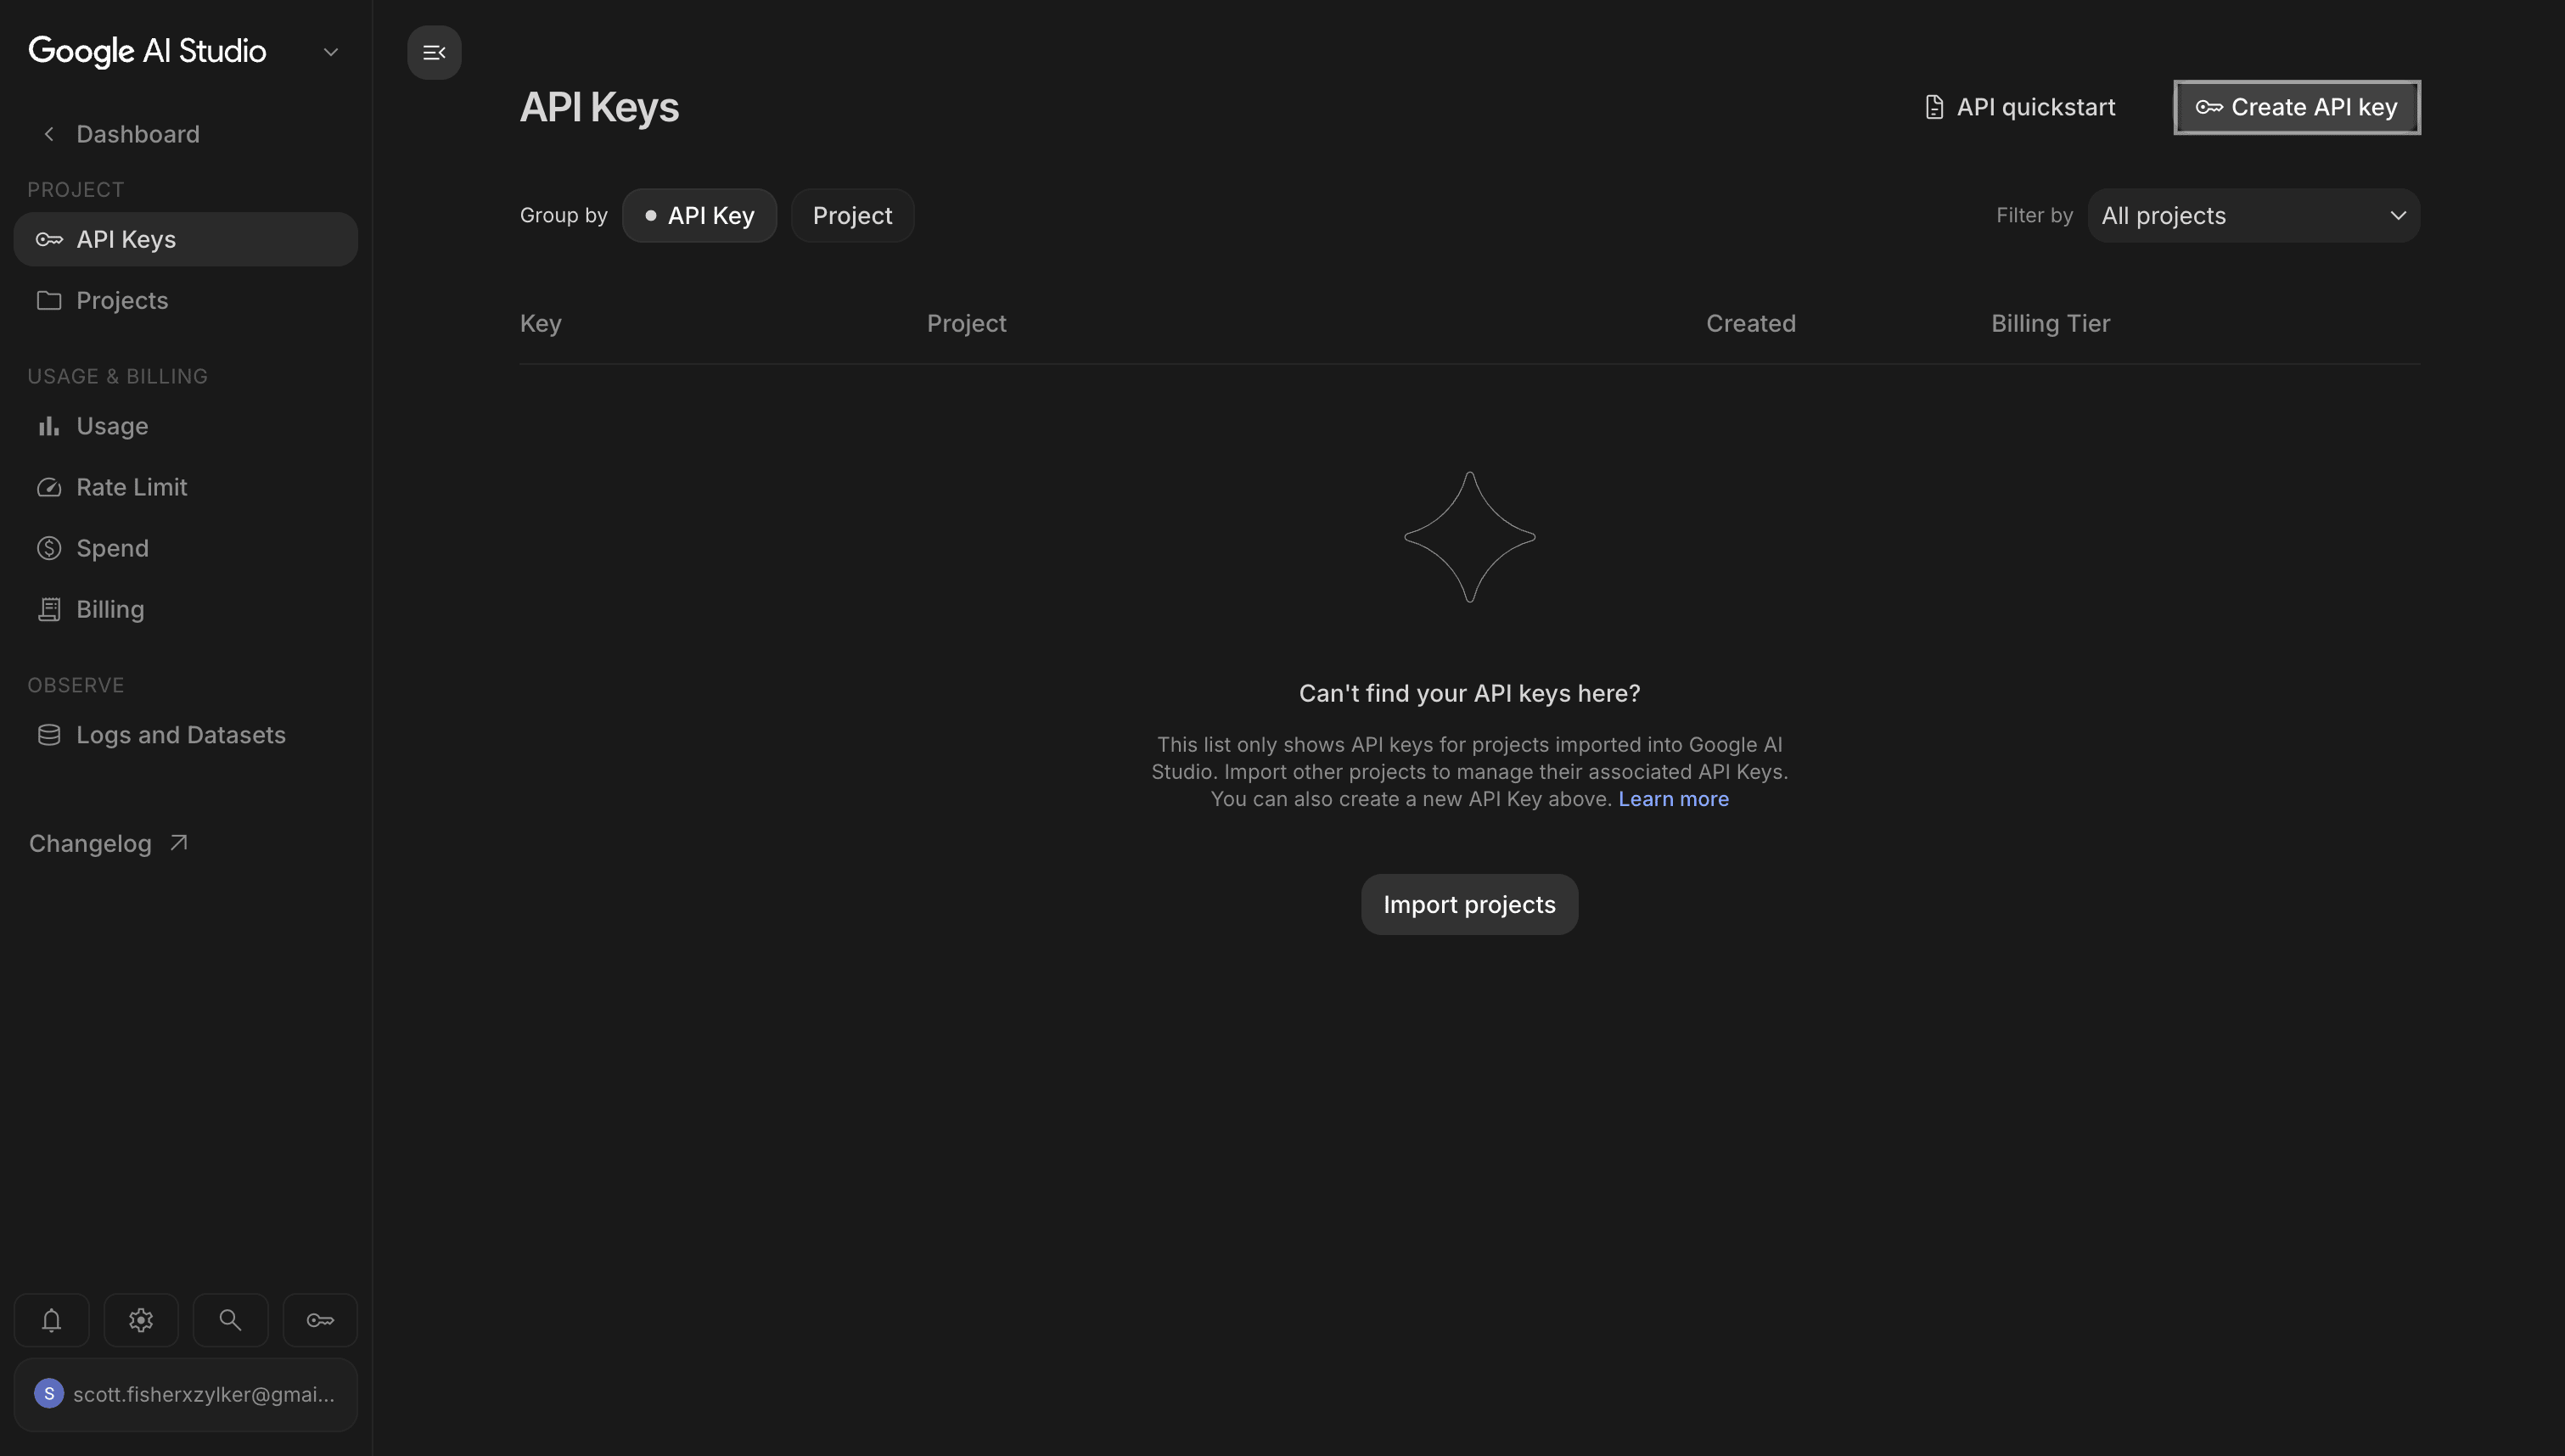Open the All projects filter dropdown
This screenshot has height=1456, width=2565.
2253,215
